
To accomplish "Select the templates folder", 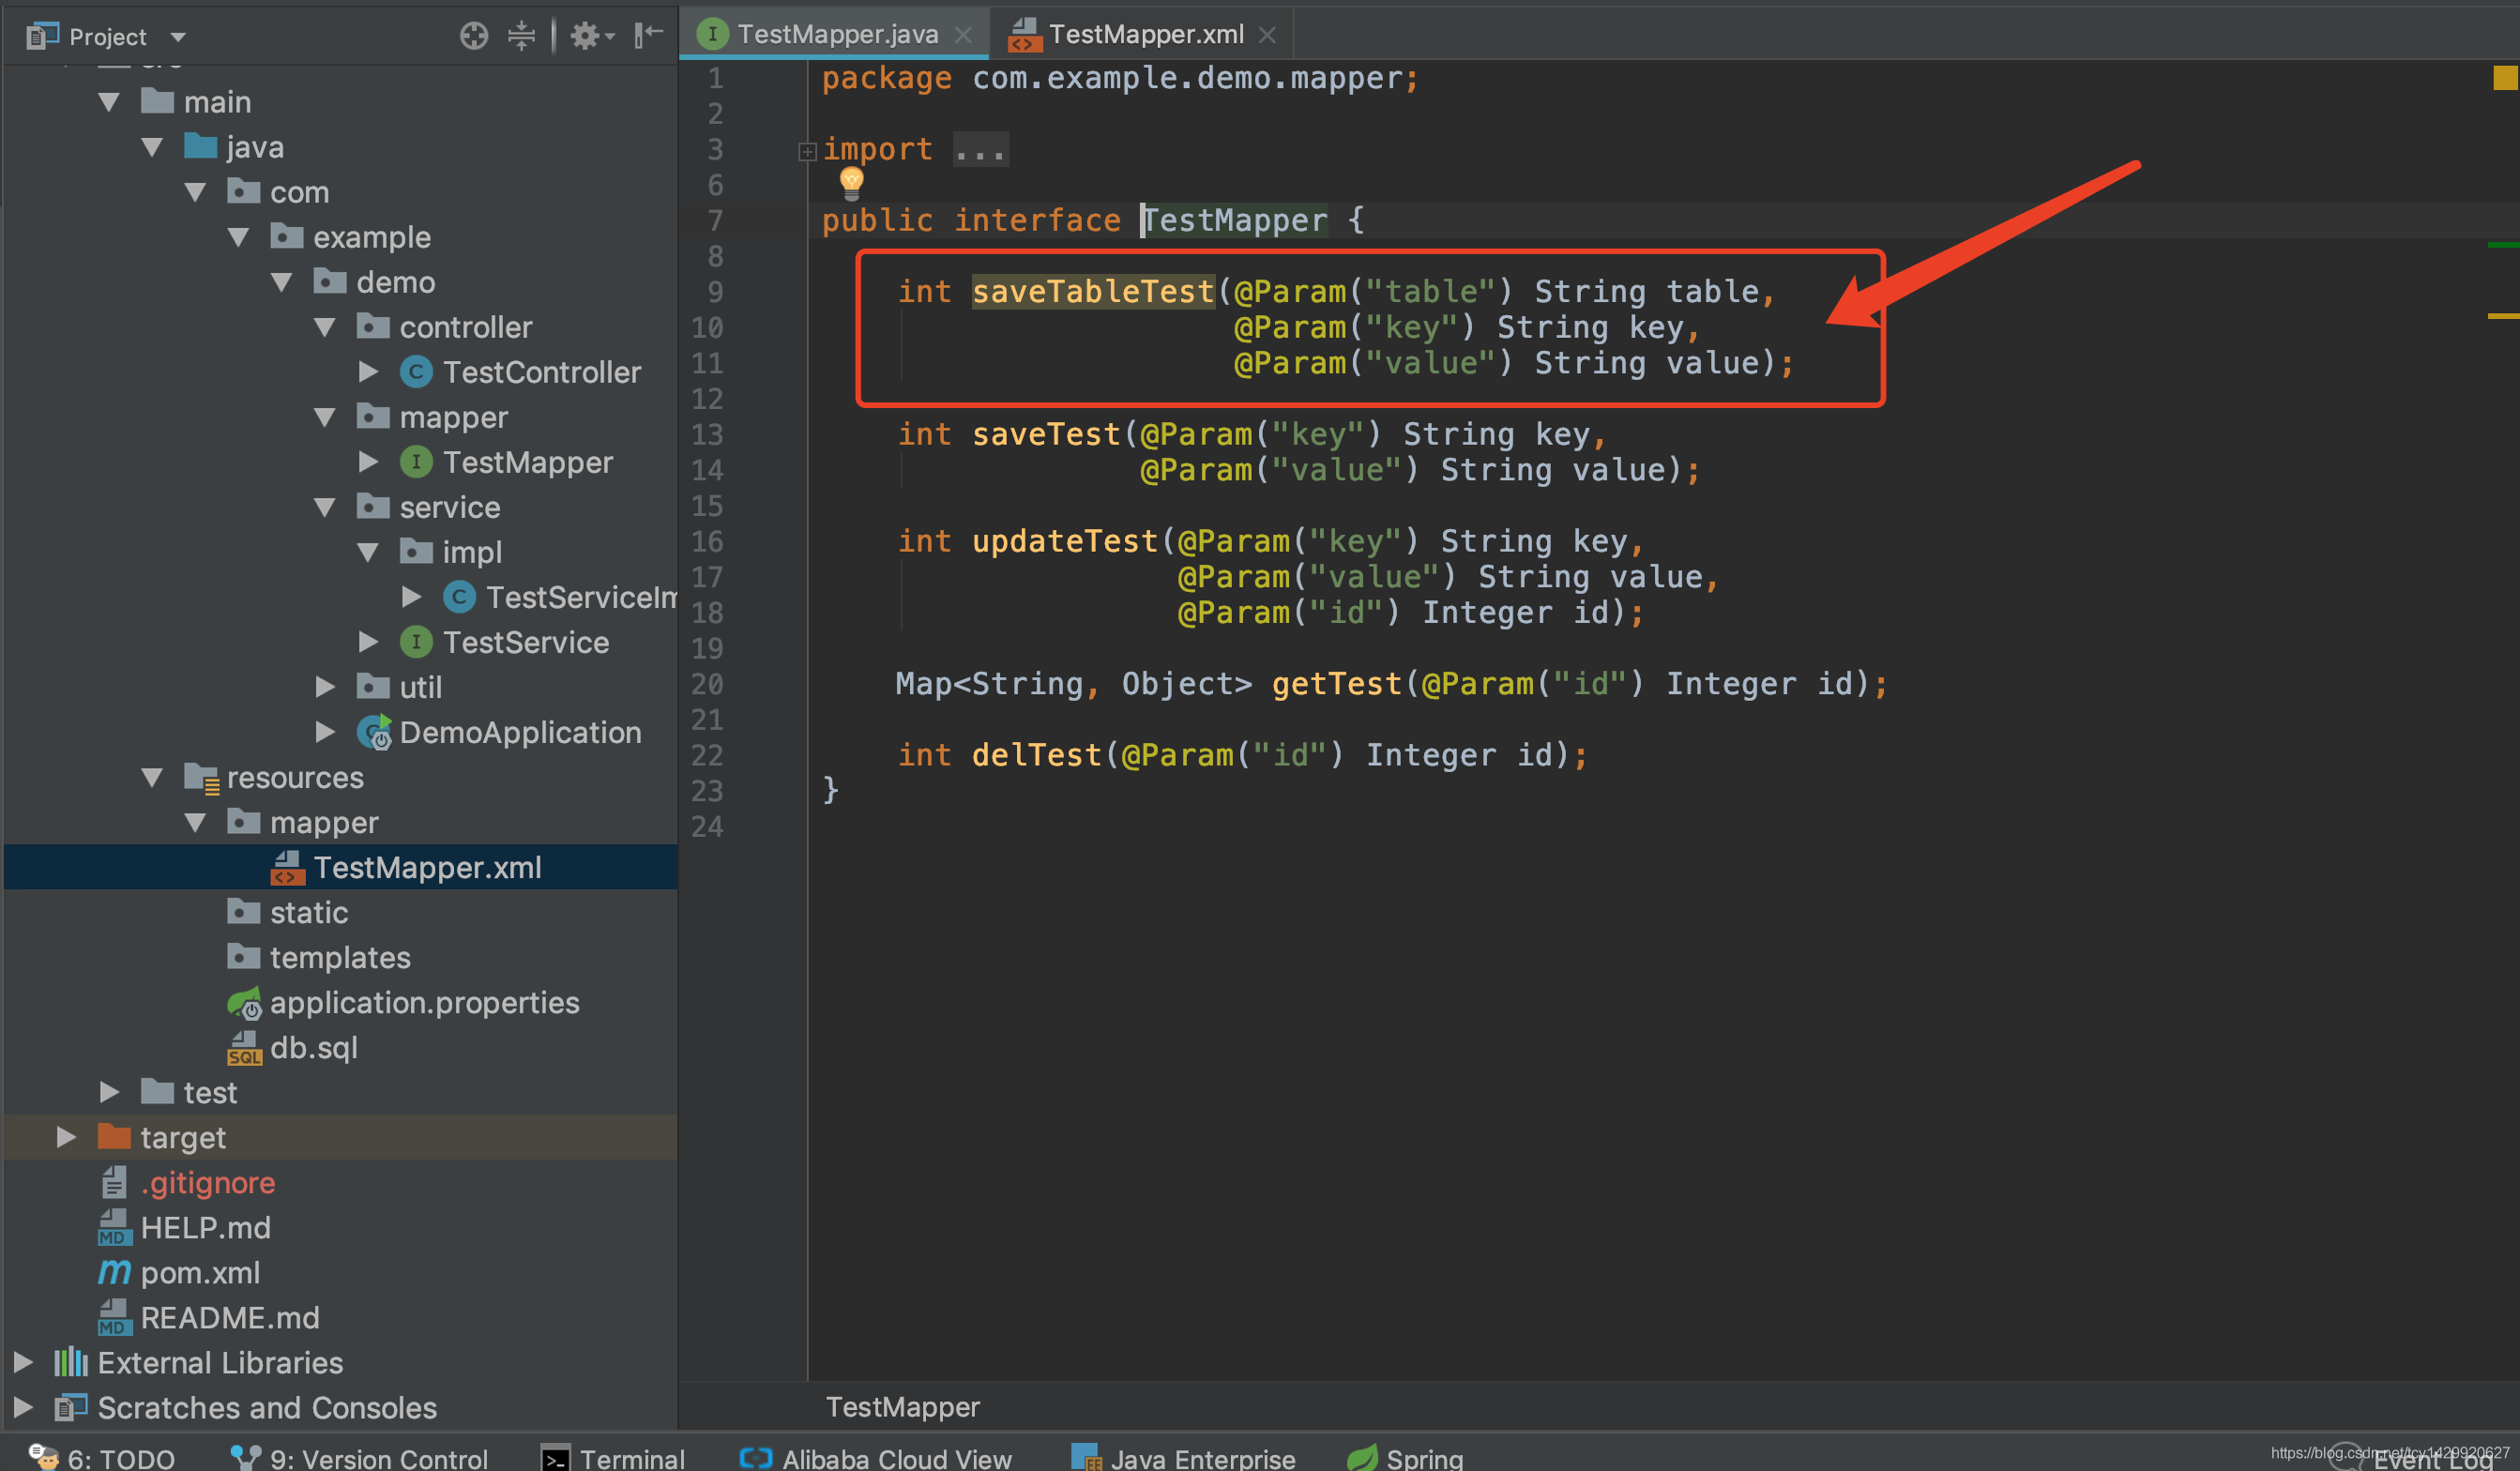I will (x=319, y=957).
